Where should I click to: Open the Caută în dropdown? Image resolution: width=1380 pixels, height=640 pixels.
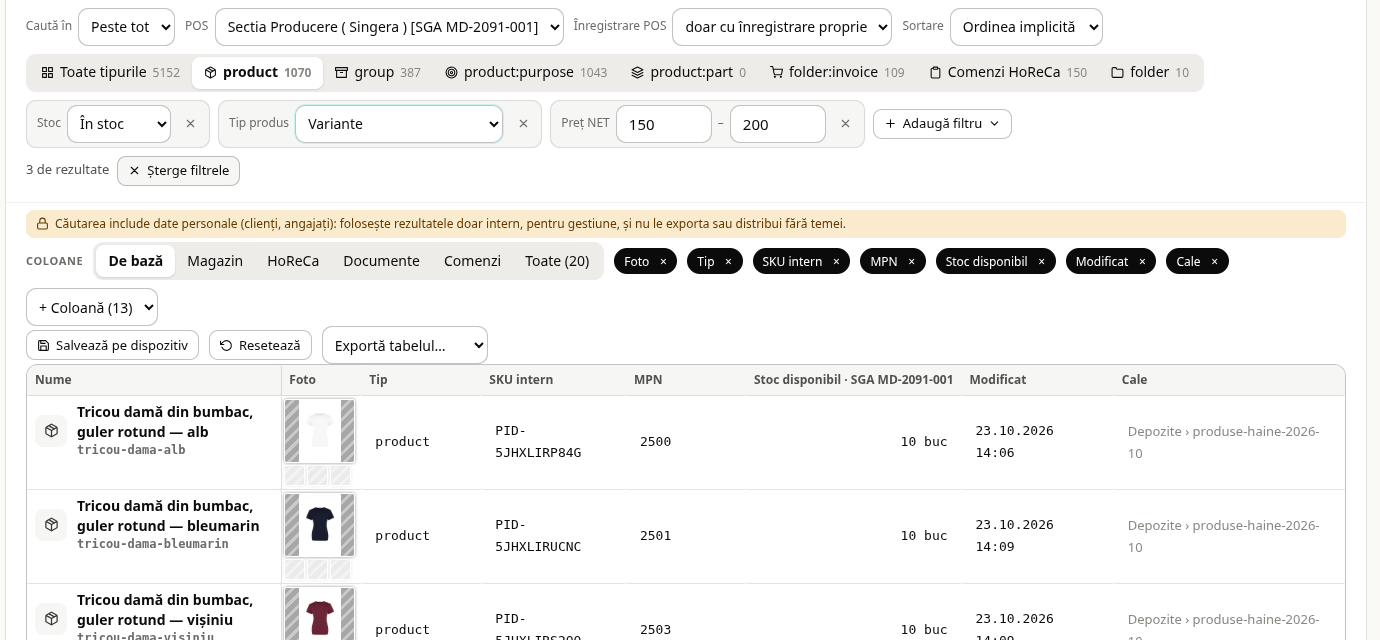(126, 27)
